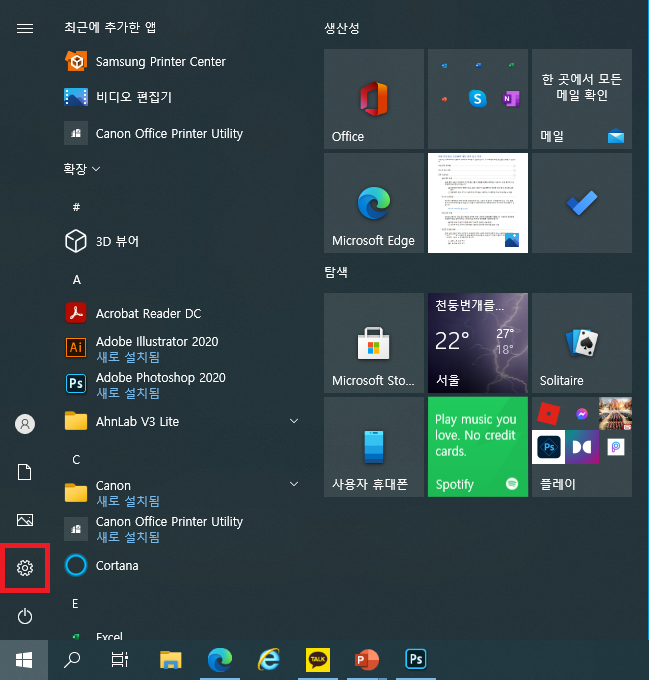Click the Skype icon in the tile group

pyautogui.click(x=478, y=99)
